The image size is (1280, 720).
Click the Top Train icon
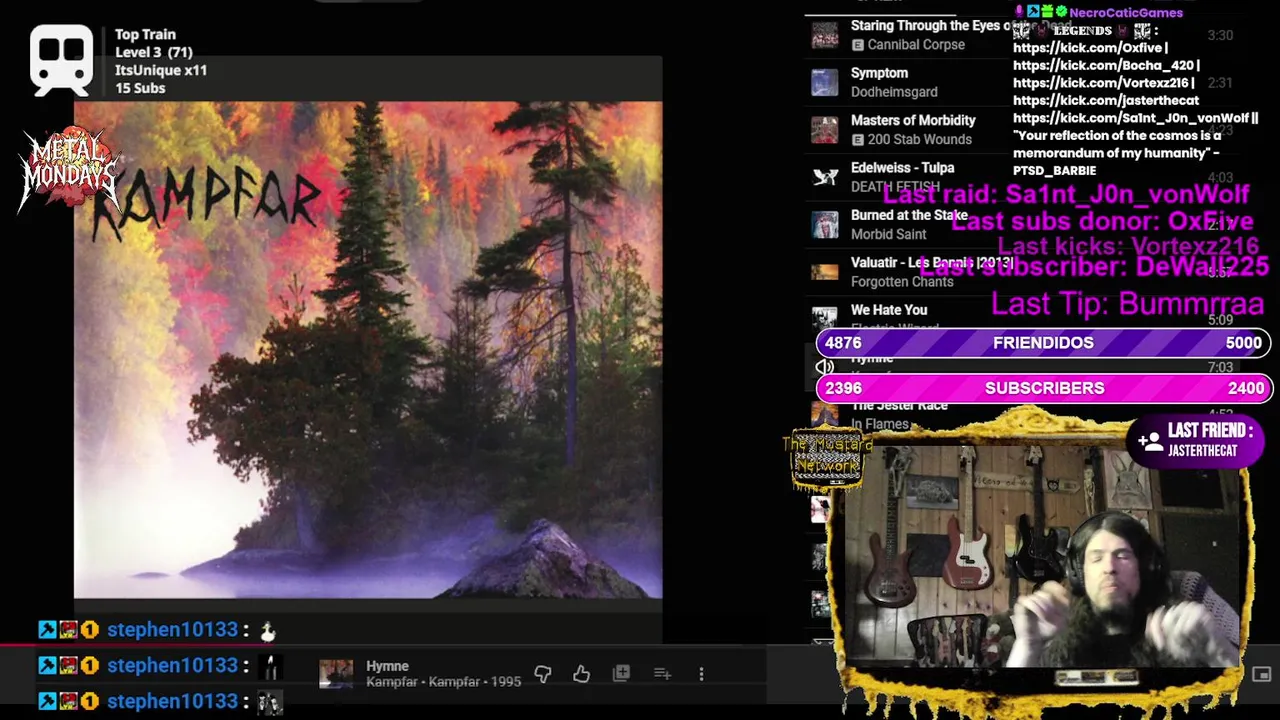62,61
